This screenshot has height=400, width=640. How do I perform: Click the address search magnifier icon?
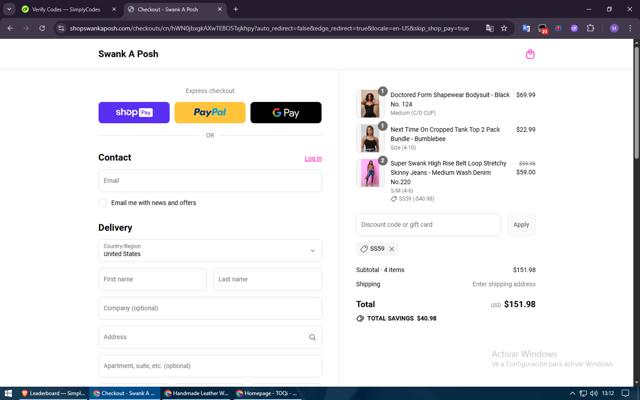tap(312, 337)
